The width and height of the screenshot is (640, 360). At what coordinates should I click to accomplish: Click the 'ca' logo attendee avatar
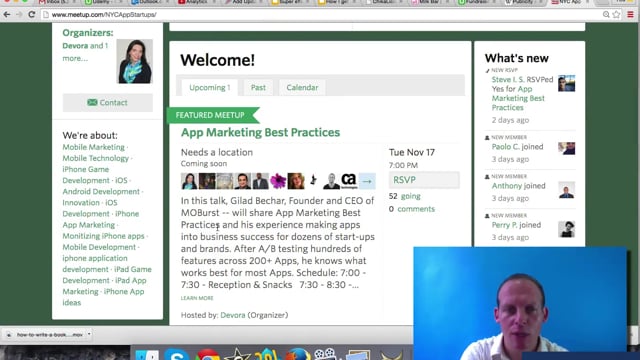click(x=349, y=181)
